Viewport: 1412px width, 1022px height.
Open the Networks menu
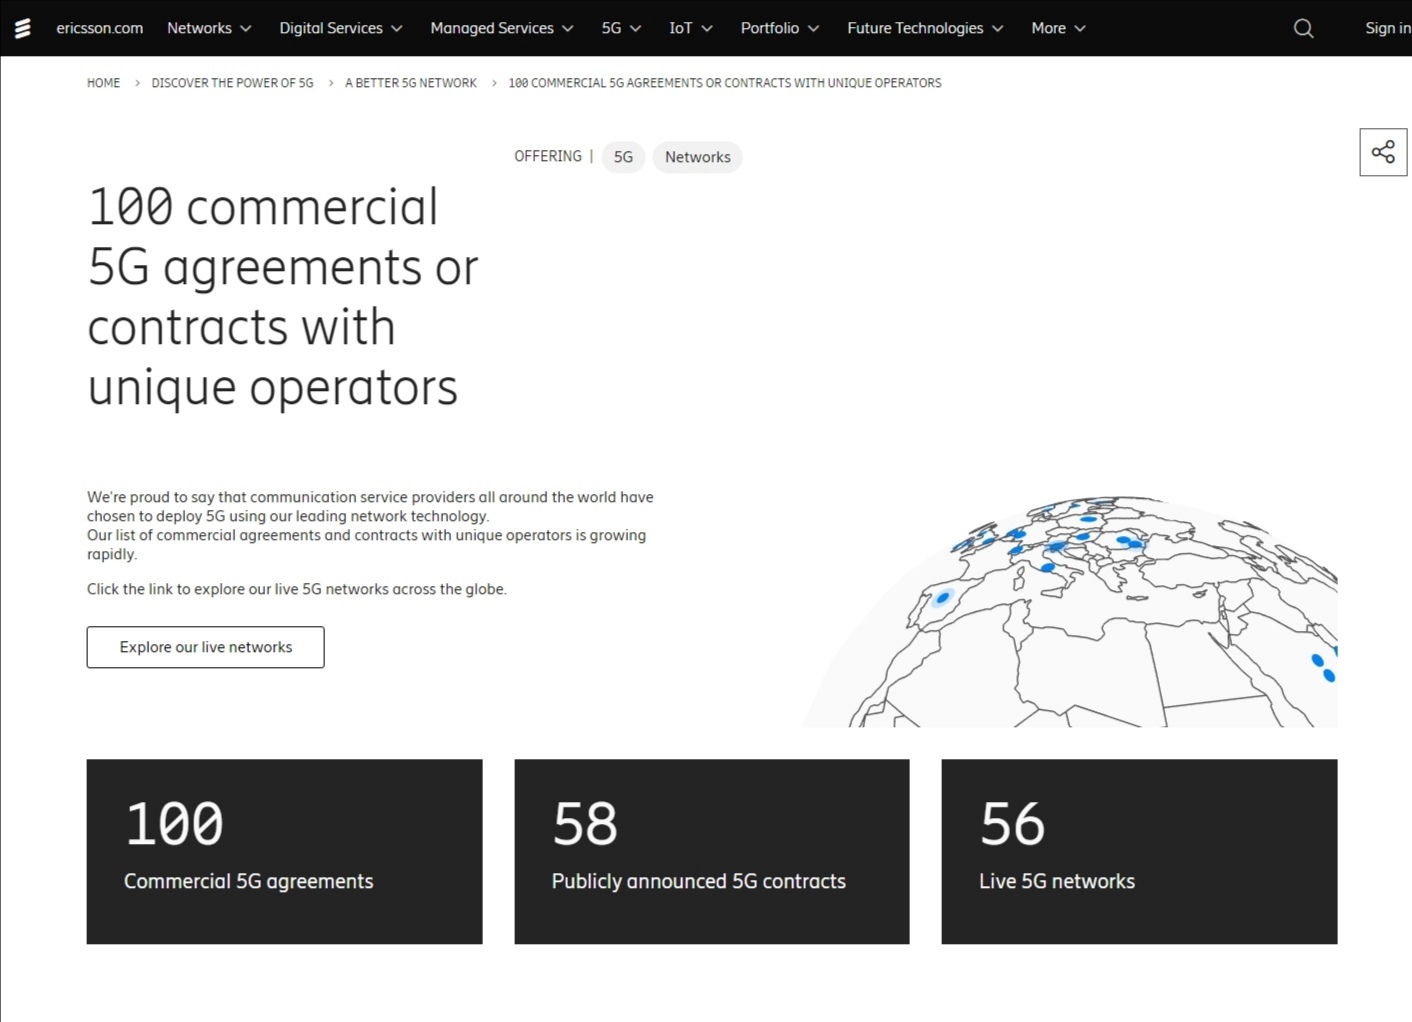point(209,28)
